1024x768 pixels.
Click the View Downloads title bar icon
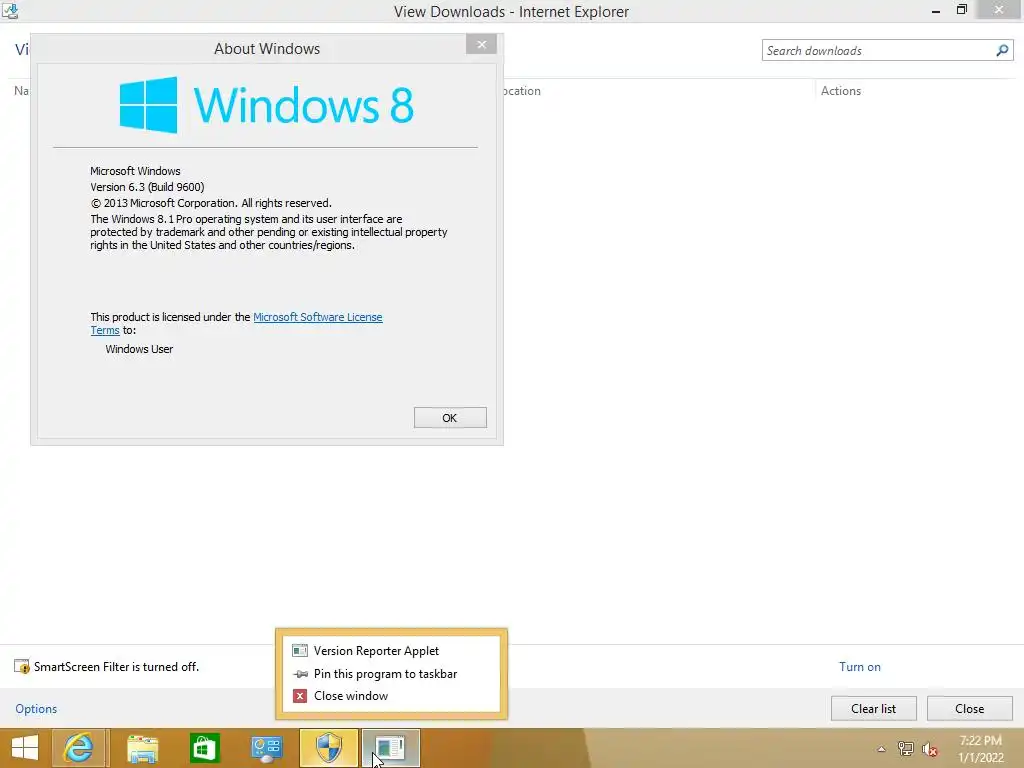pos(10,10)
